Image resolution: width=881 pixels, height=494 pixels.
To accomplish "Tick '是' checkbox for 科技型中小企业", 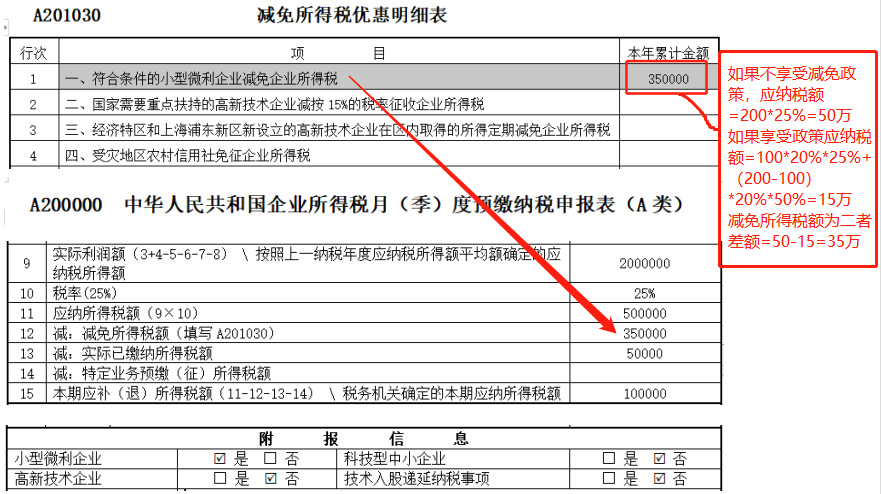I will [x=608, y=459].
